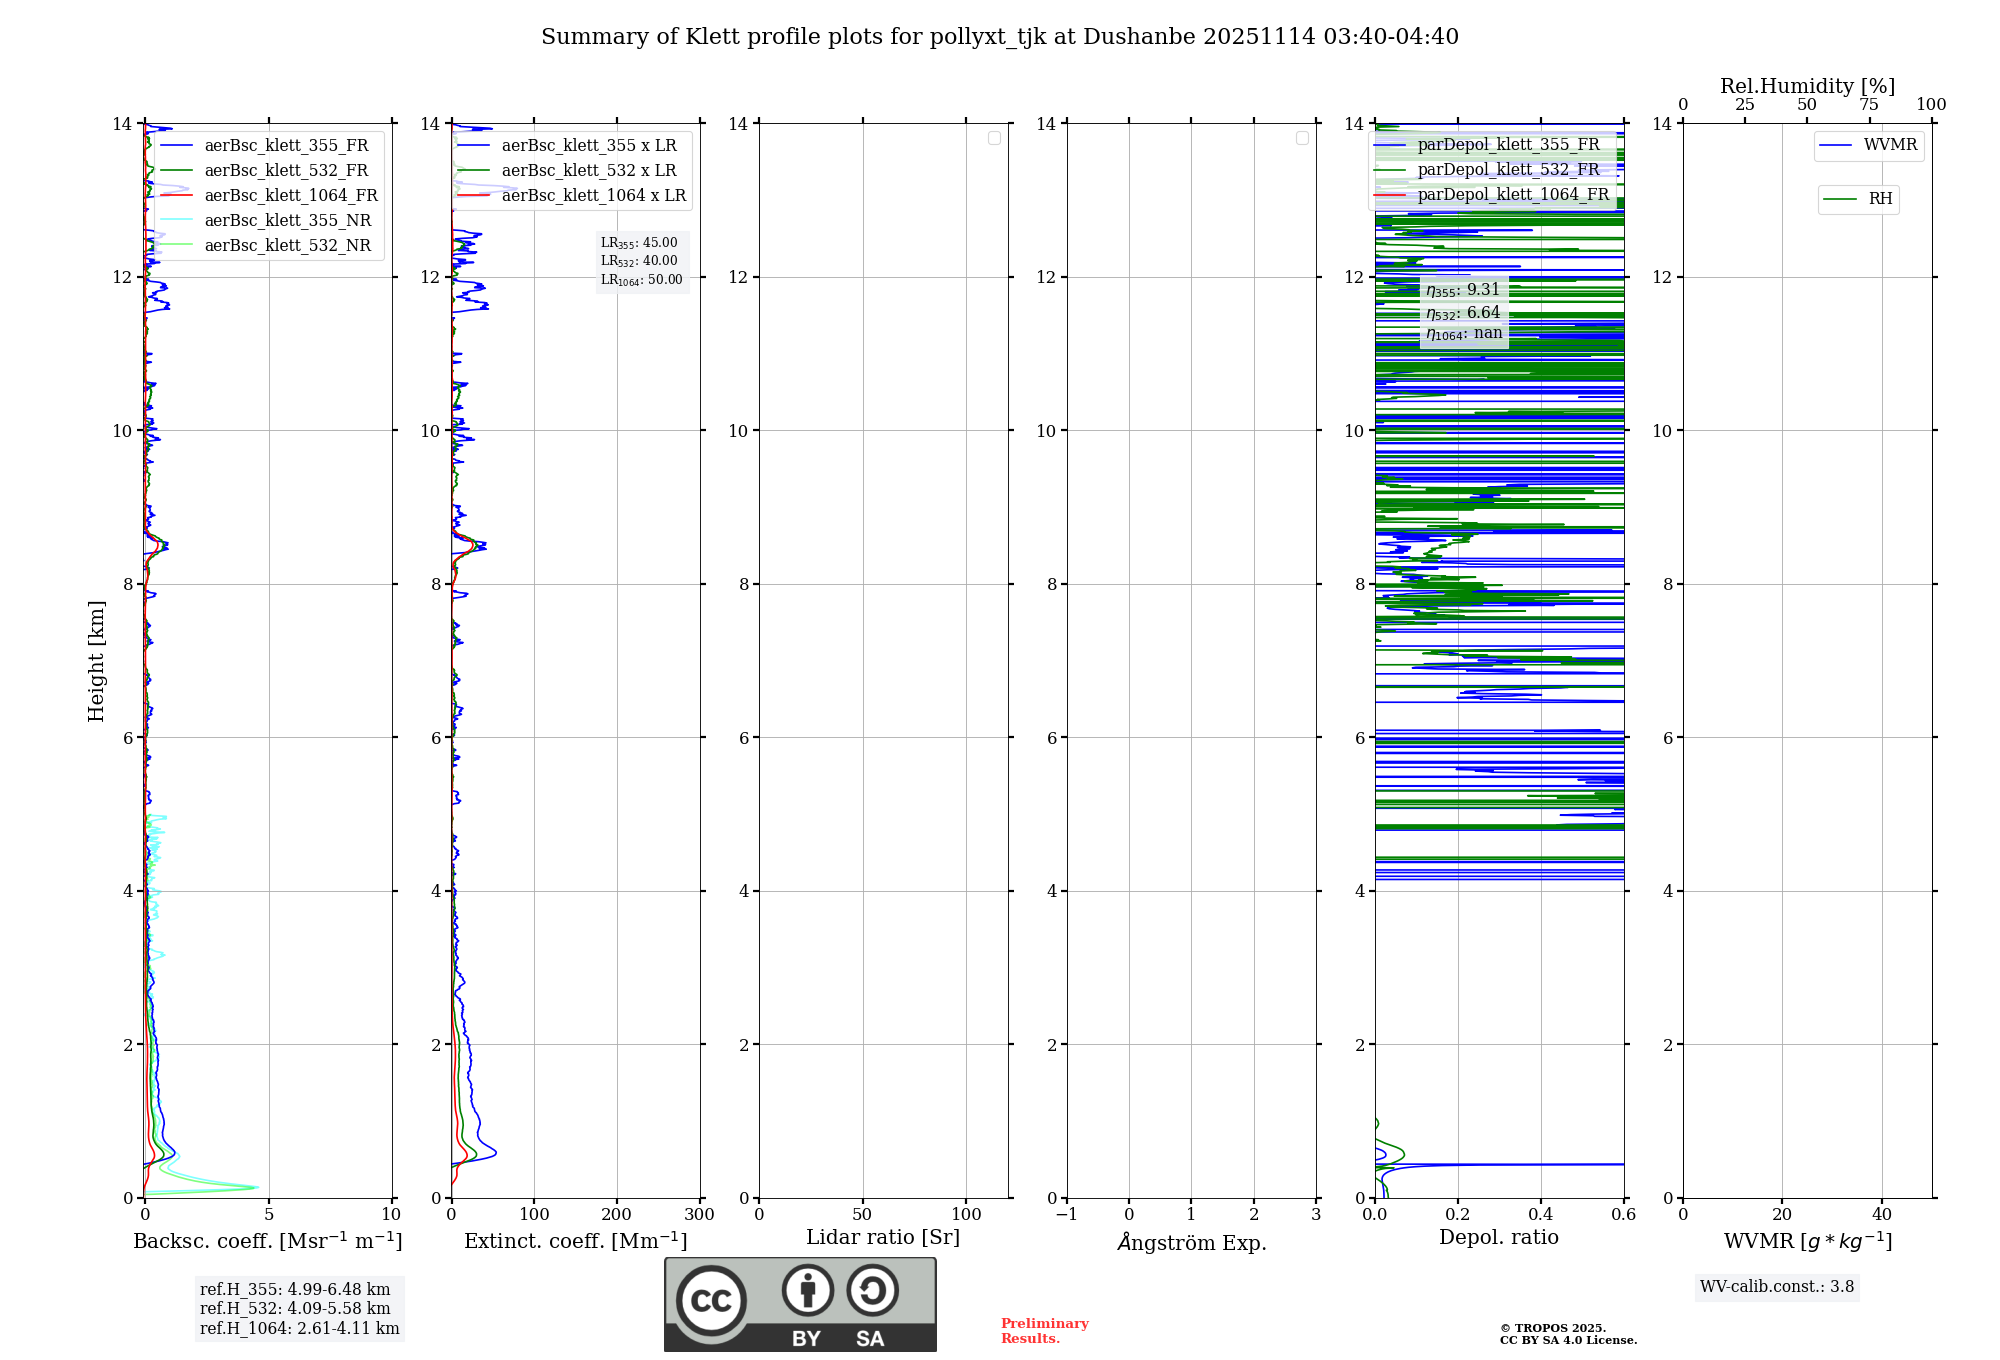Screen dimensions: 2000x1360
Task: Select the aerBsc_klett_532_NR legend entry
Action: 287,246
